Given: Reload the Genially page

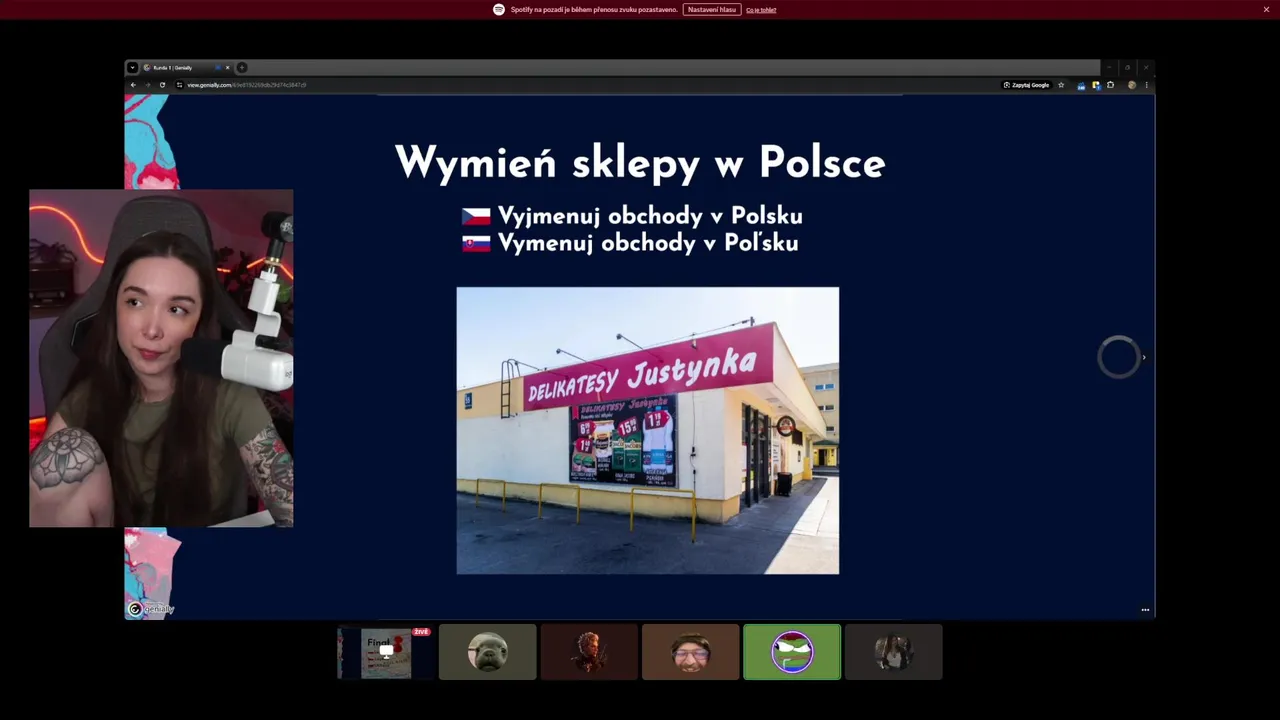Looking at the screenshot, I should pos(162,85).
